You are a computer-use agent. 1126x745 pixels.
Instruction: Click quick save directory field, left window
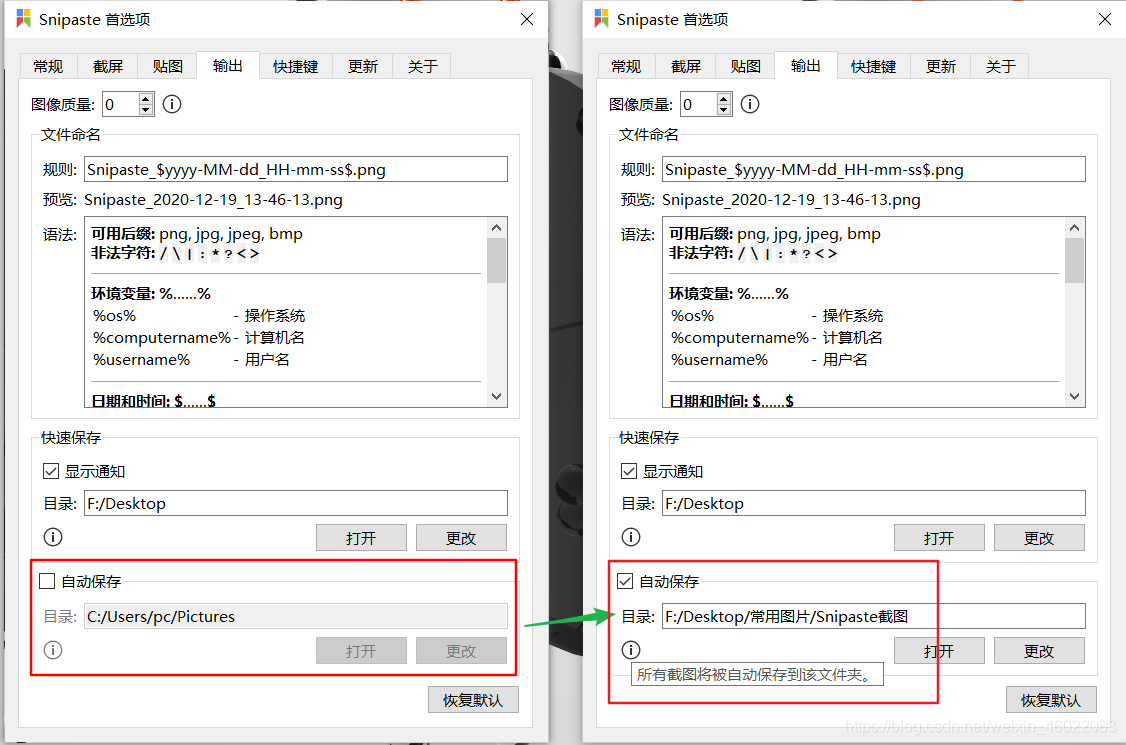point(296,503)
